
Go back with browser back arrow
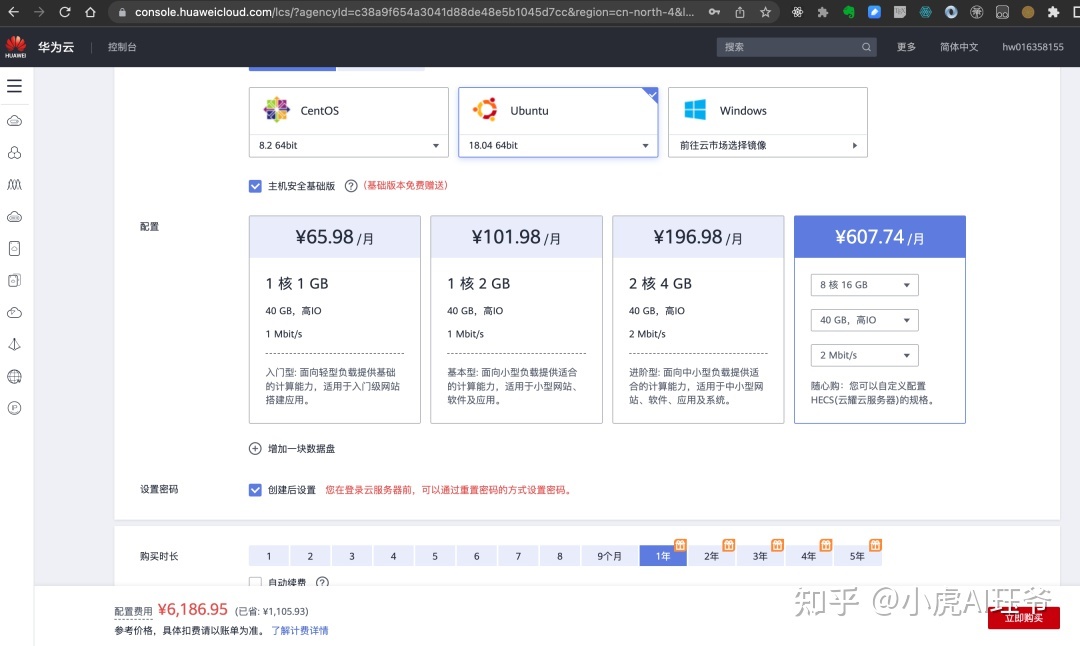click(13, 12)
